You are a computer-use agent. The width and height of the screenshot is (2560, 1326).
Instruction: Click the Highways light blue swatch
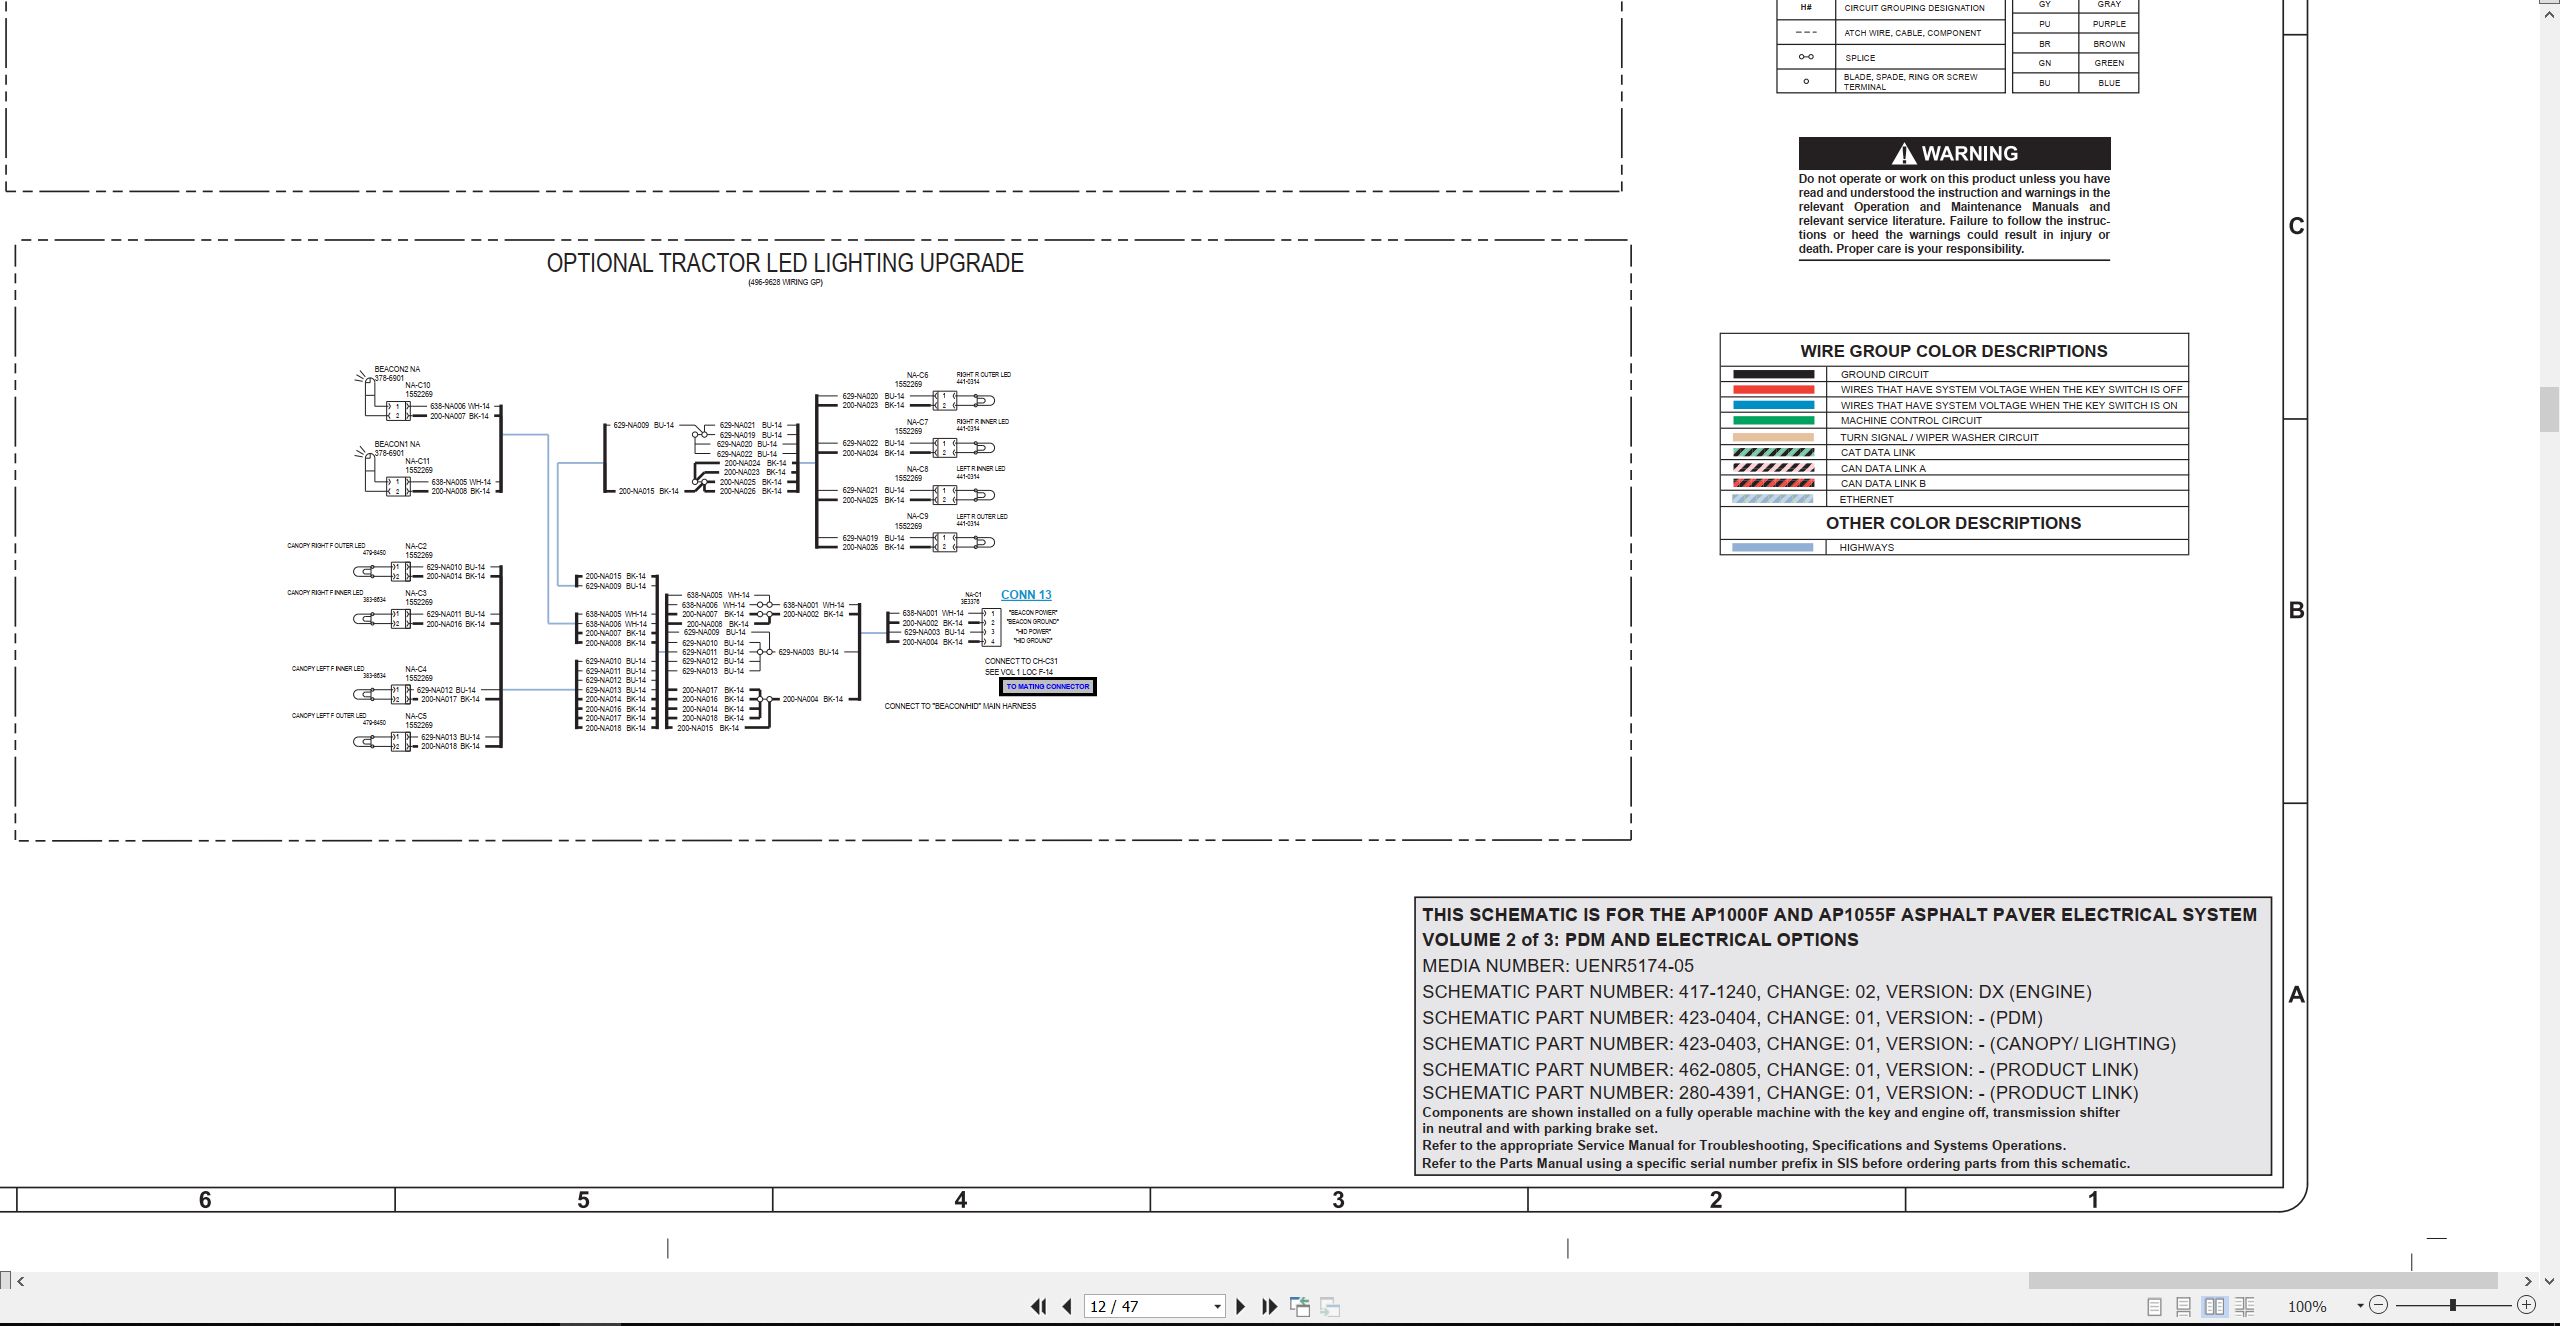(1773, 548)
